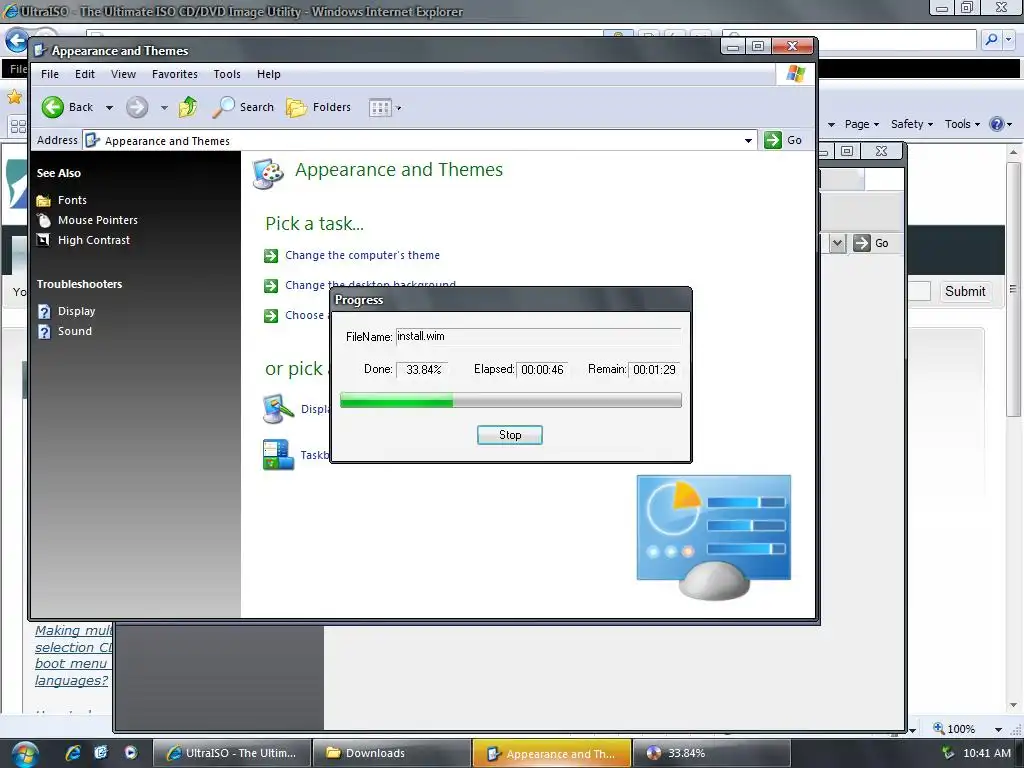Open the View menu
The image size is (1024, 768).
pyautogui.click(x=123, y=74)
